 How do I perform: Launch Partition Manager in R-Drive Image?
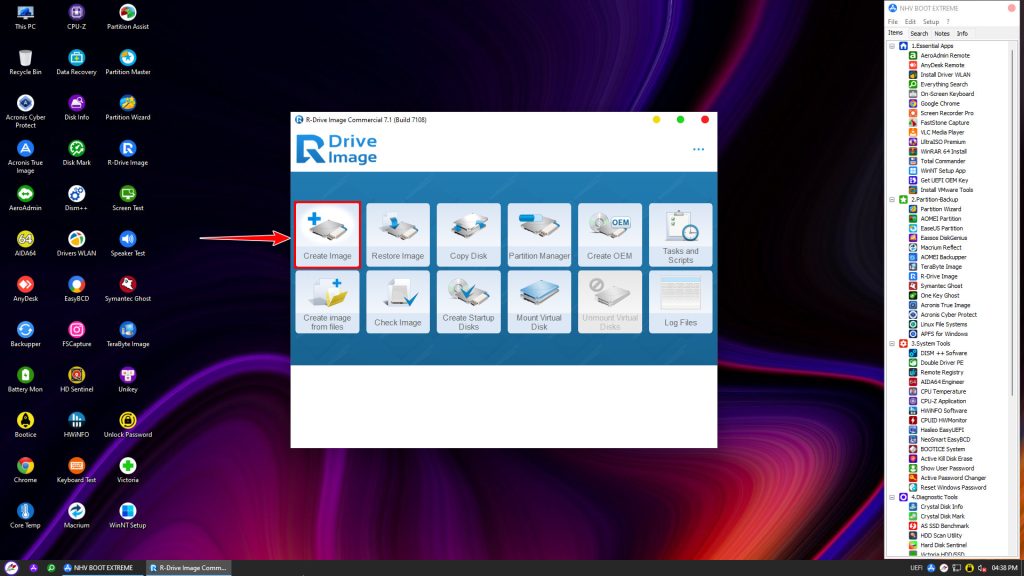tap(539, 234)
